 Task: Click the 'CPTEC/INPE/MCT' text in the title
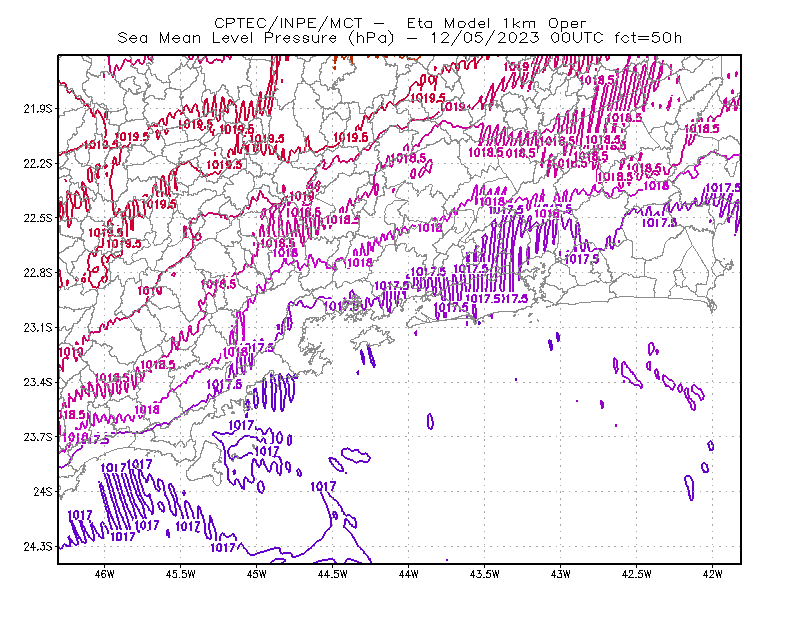288,23
